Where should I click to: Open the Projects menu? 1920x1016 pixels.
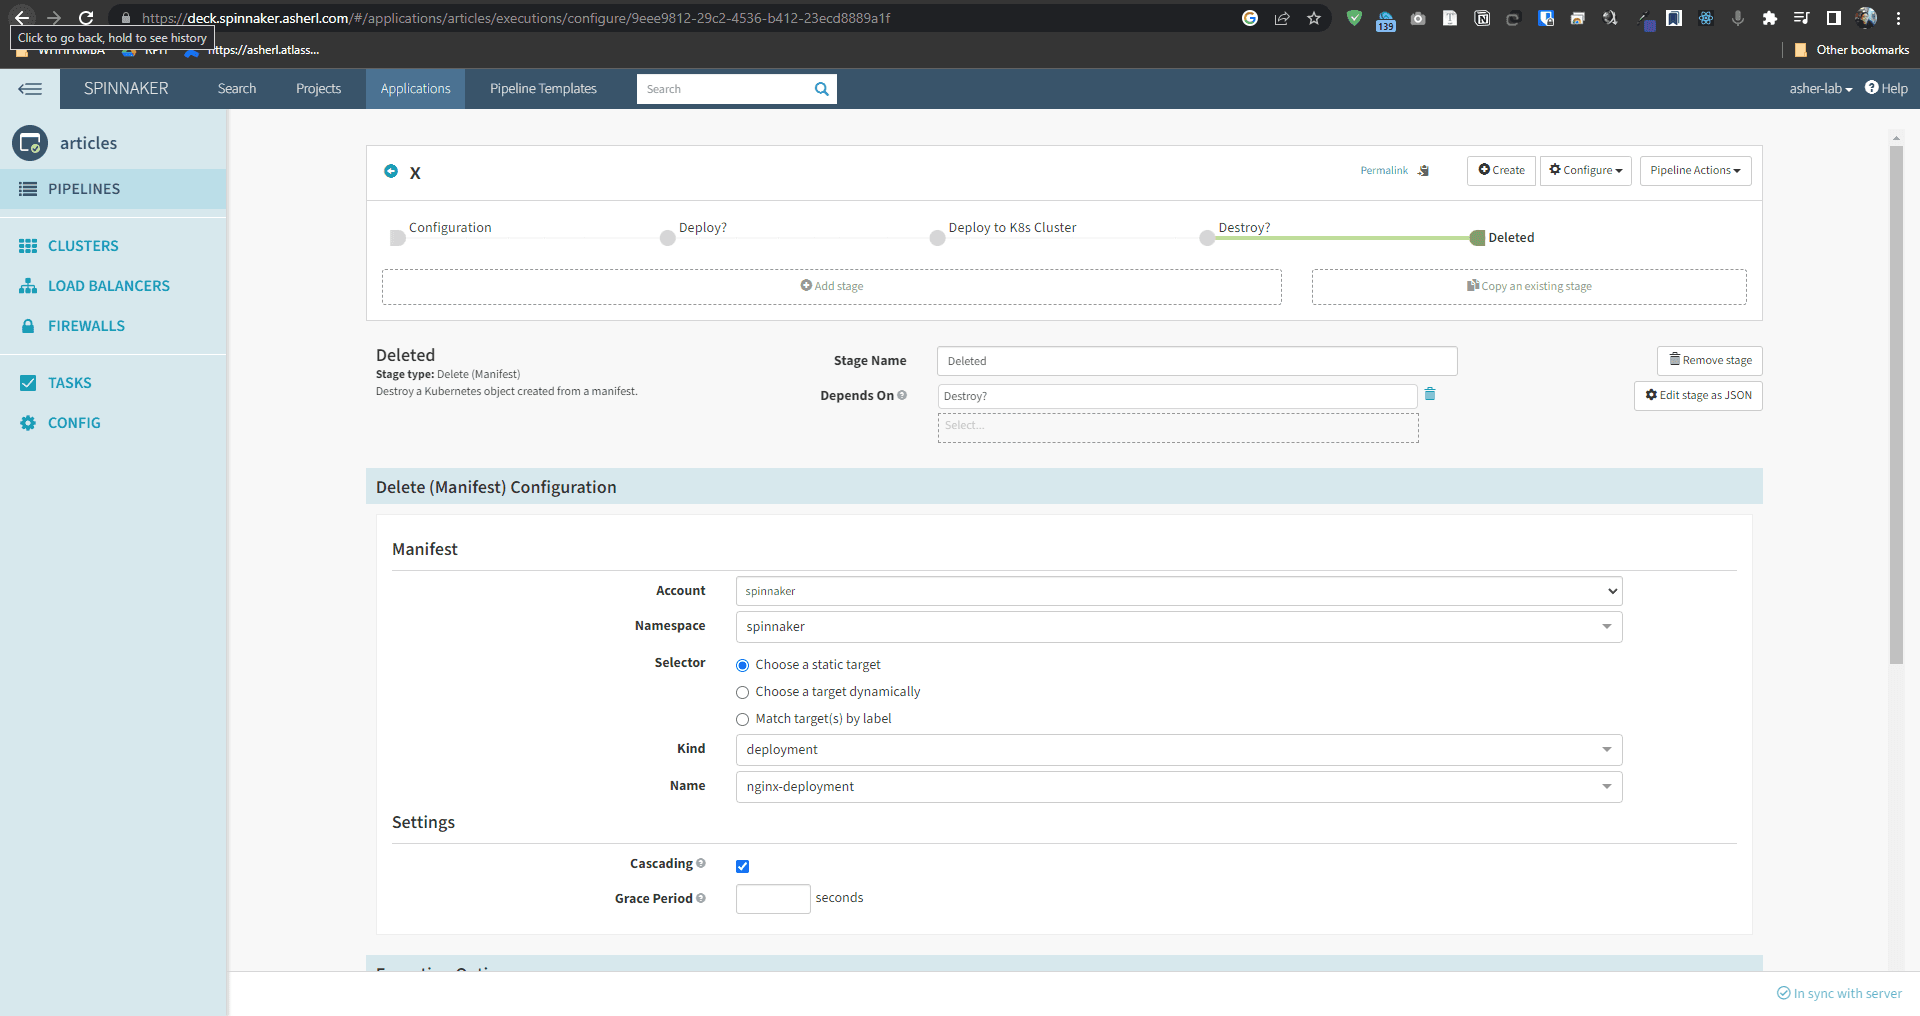point(318,88)
